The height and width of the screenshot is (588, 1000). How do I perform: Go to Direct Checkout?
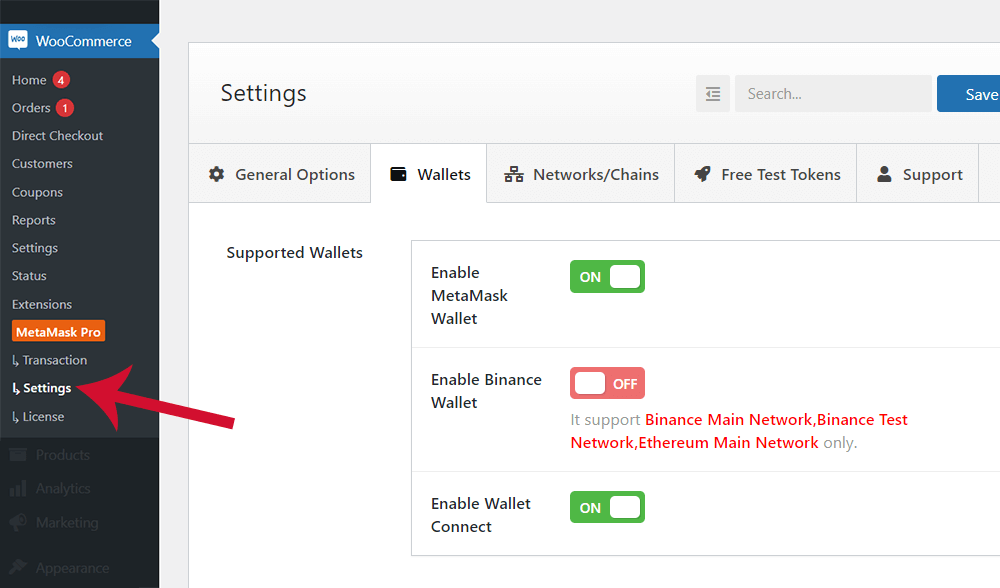point(57,136)
